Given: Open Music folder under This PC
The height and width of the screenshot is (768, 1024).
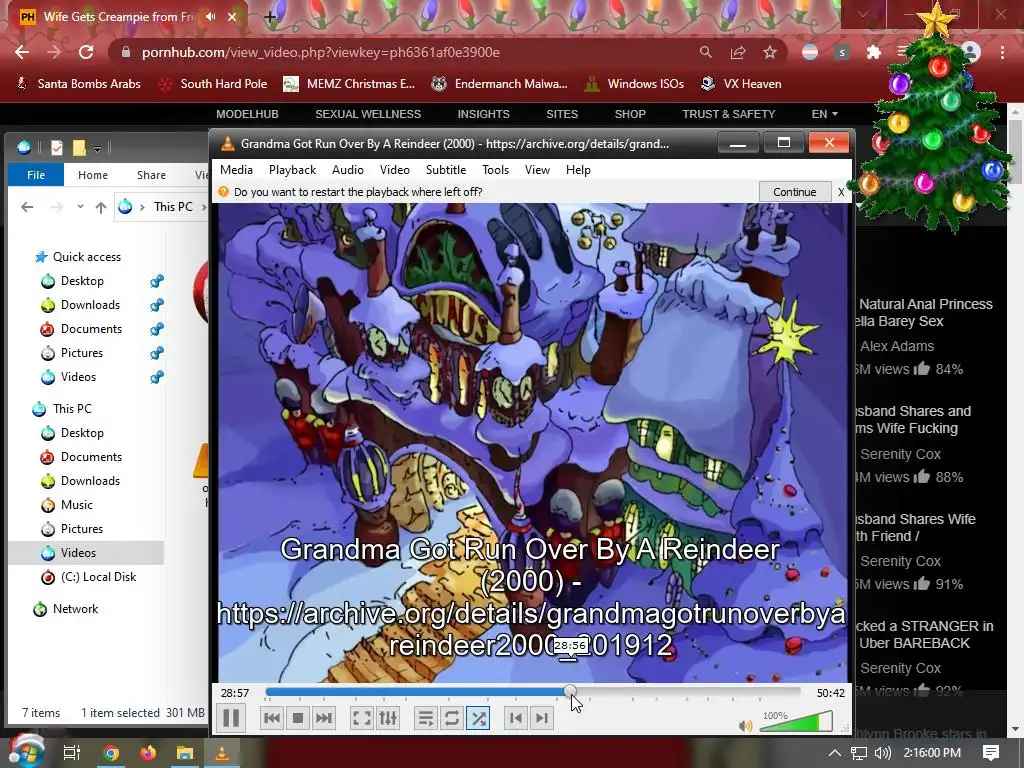Looking at the screenshot, I should click(x=76, y=505).
